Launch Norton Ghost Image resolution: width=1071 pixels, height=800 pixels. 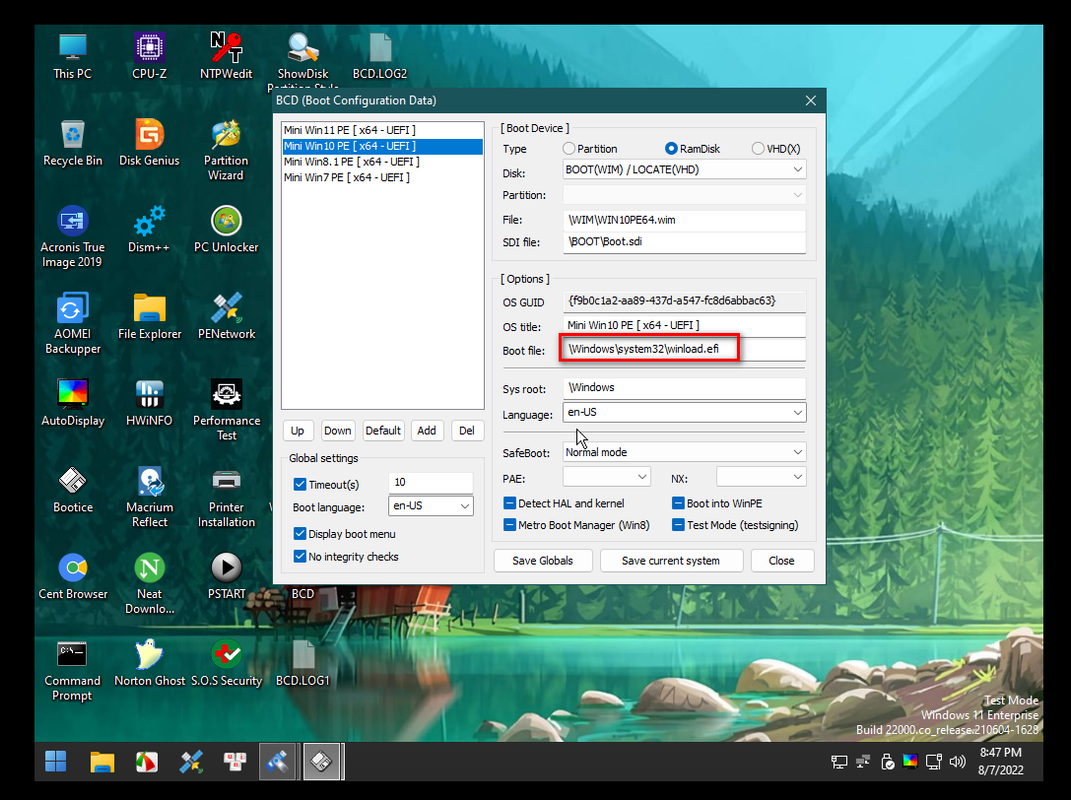pyautogui.click(x=149, y=663)
